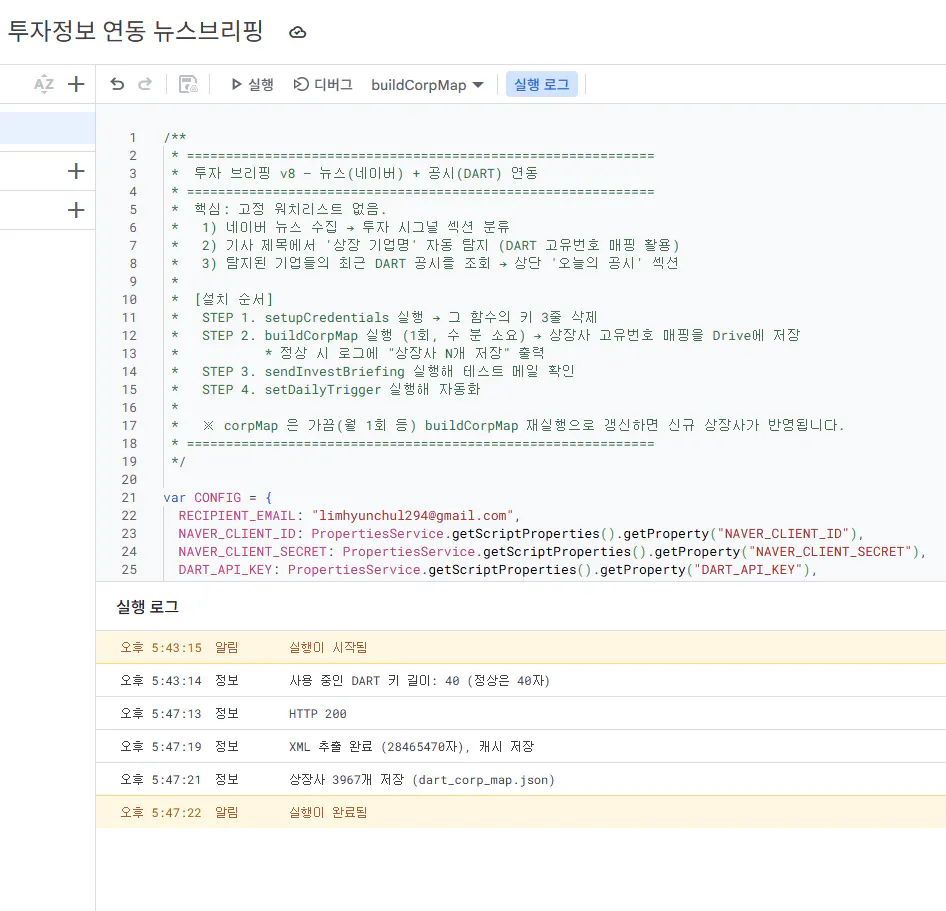Click comment line STEP 2. buildCorpMap
This screenshot has width=946, height=911.
click(x=501, y=335)
